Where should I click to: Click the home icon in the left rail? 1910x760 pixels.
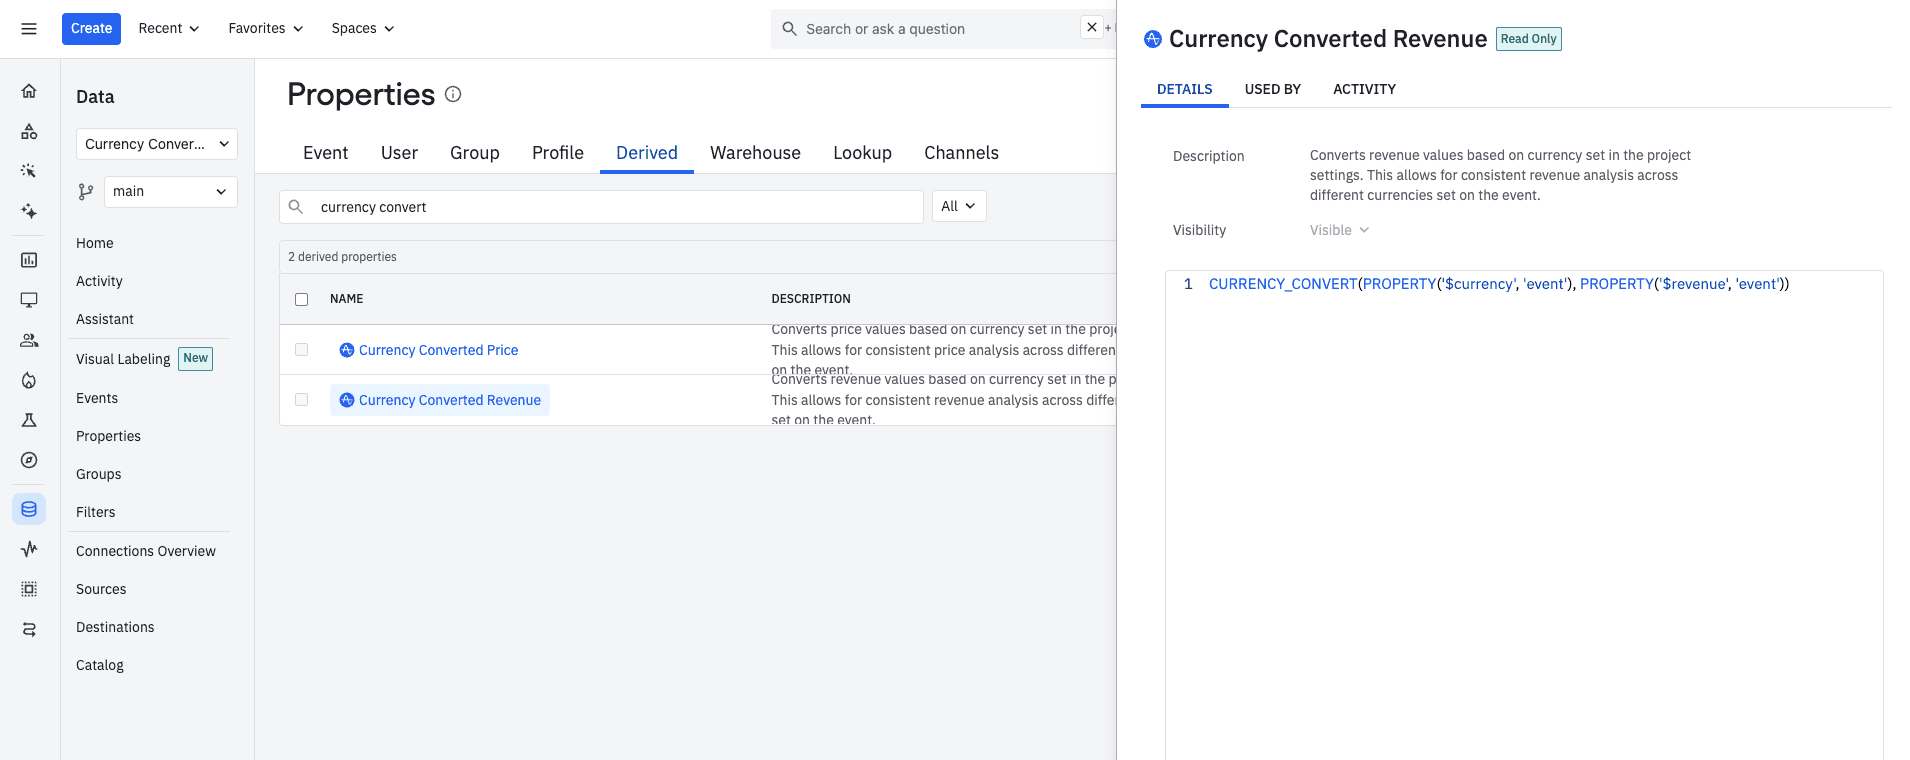coord(29,91)
